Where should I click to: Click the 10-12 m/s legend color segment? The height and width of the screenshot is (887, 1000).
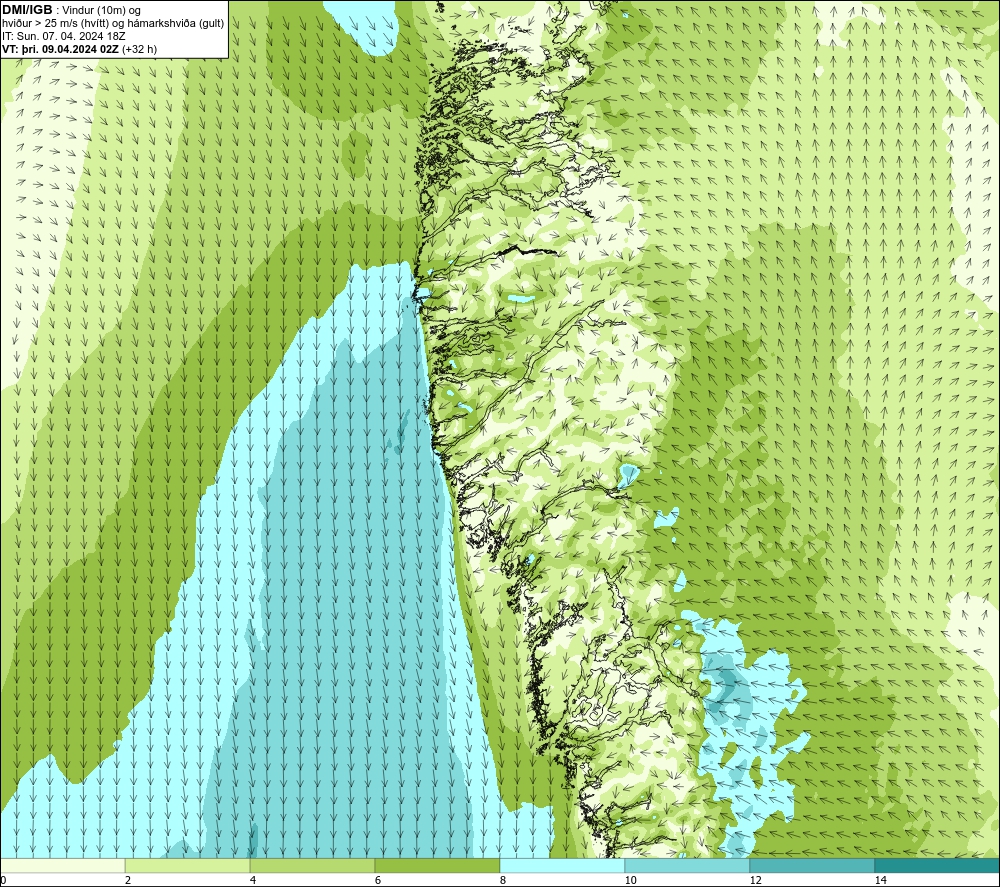point(688,865)
